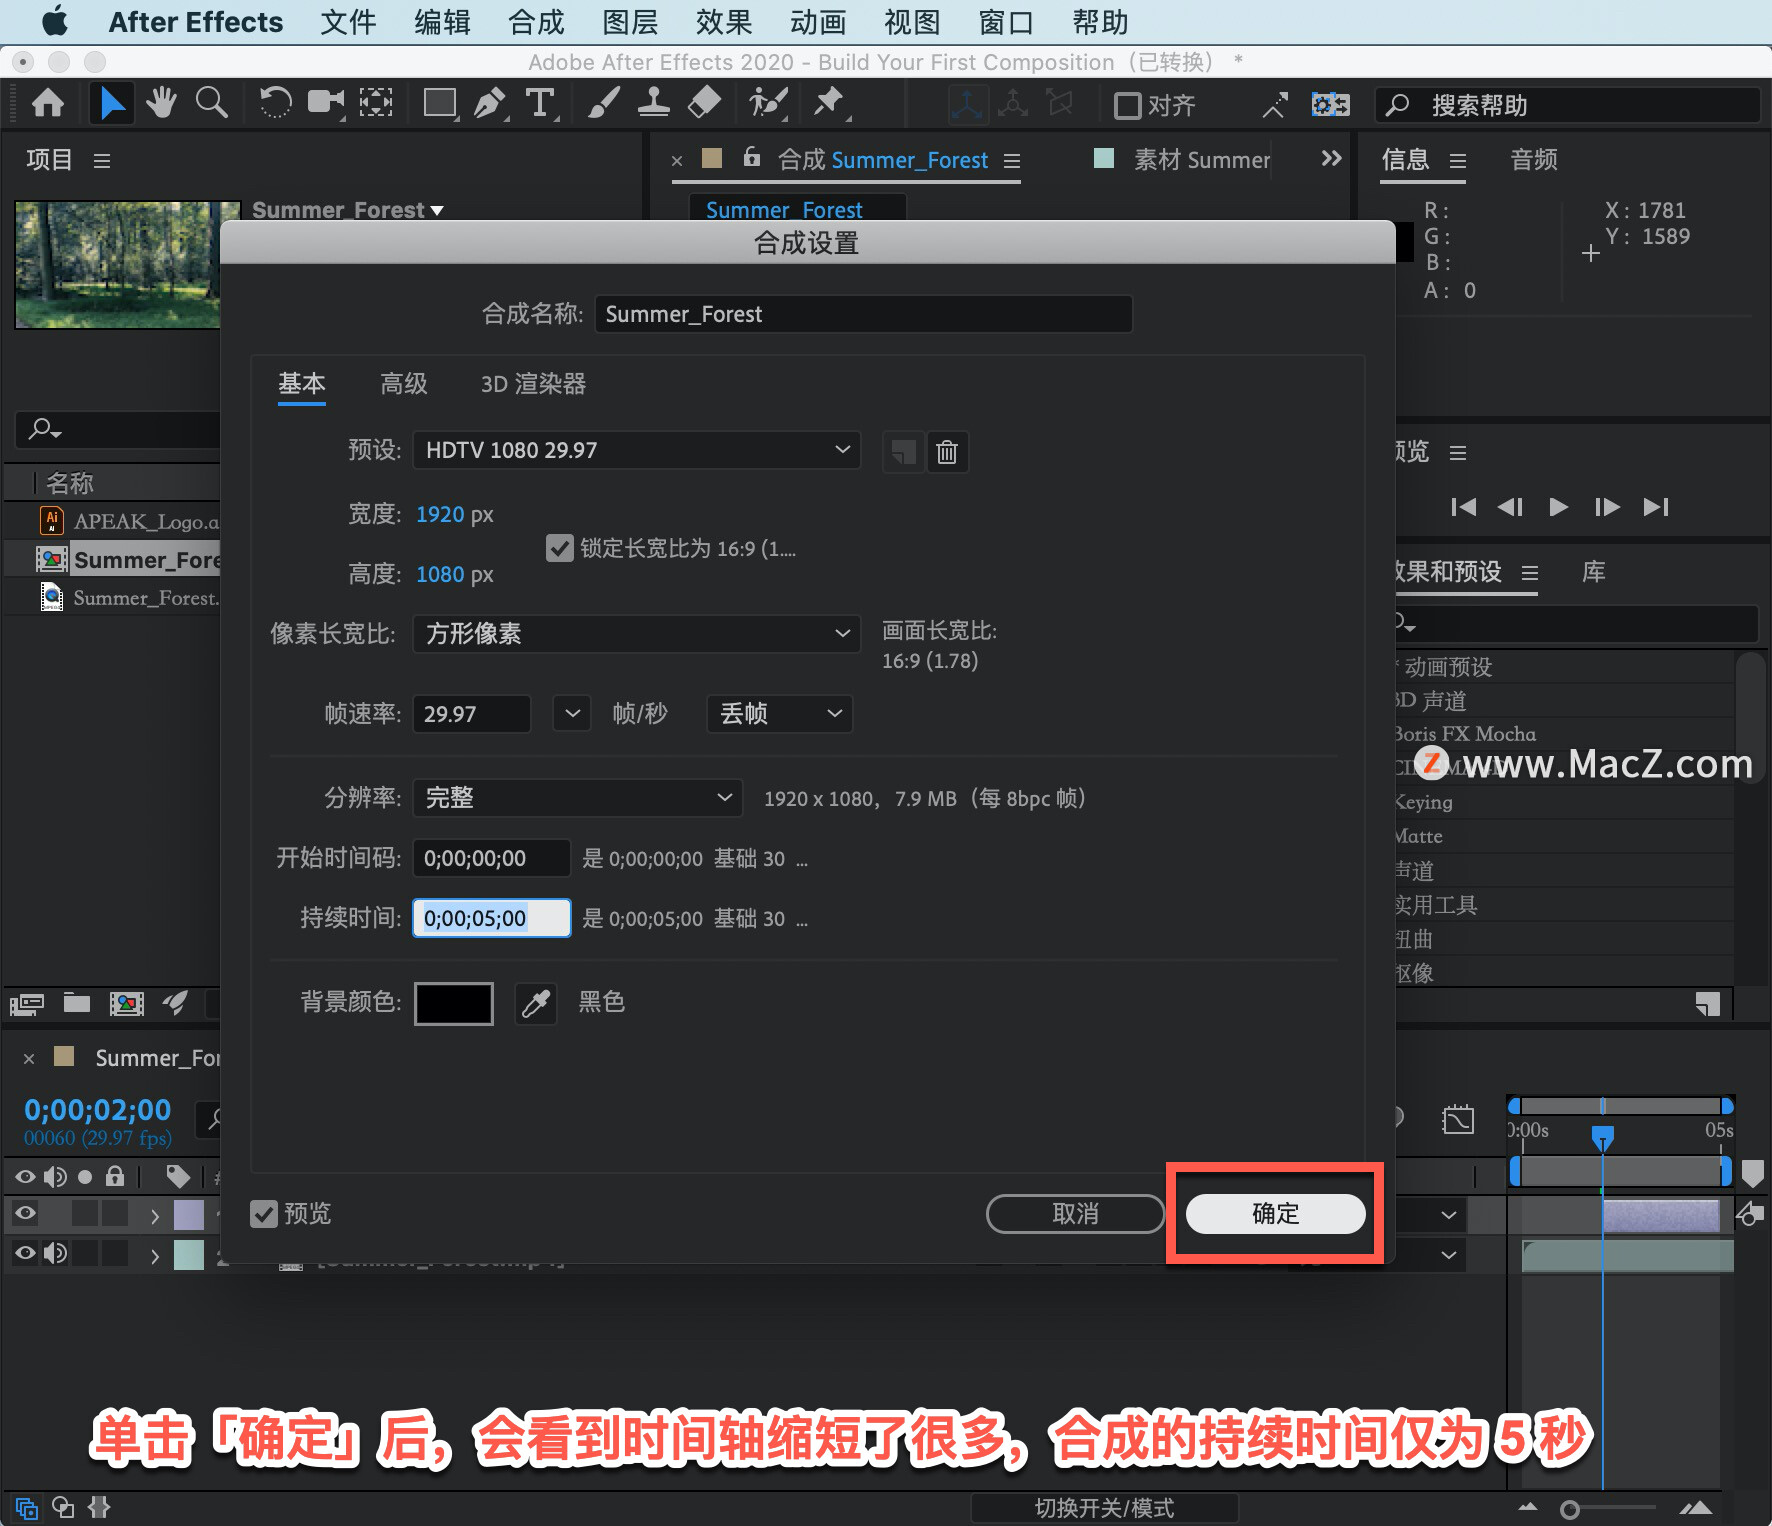
Task: Hide layer 2 with its eye toggle
Action: pos(26,1253)
